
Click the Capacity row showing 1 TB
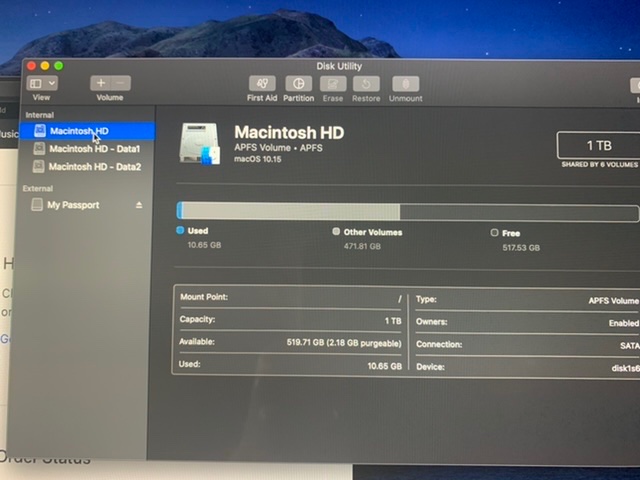click(x=291, y=320)
